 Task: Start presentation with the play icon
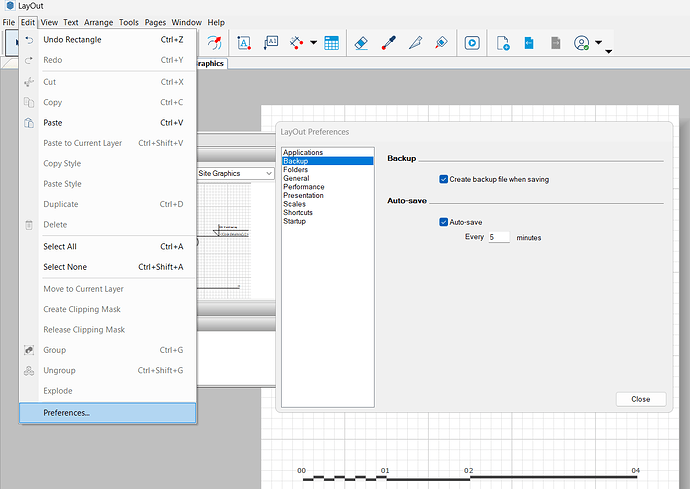[x=471, y=43]
